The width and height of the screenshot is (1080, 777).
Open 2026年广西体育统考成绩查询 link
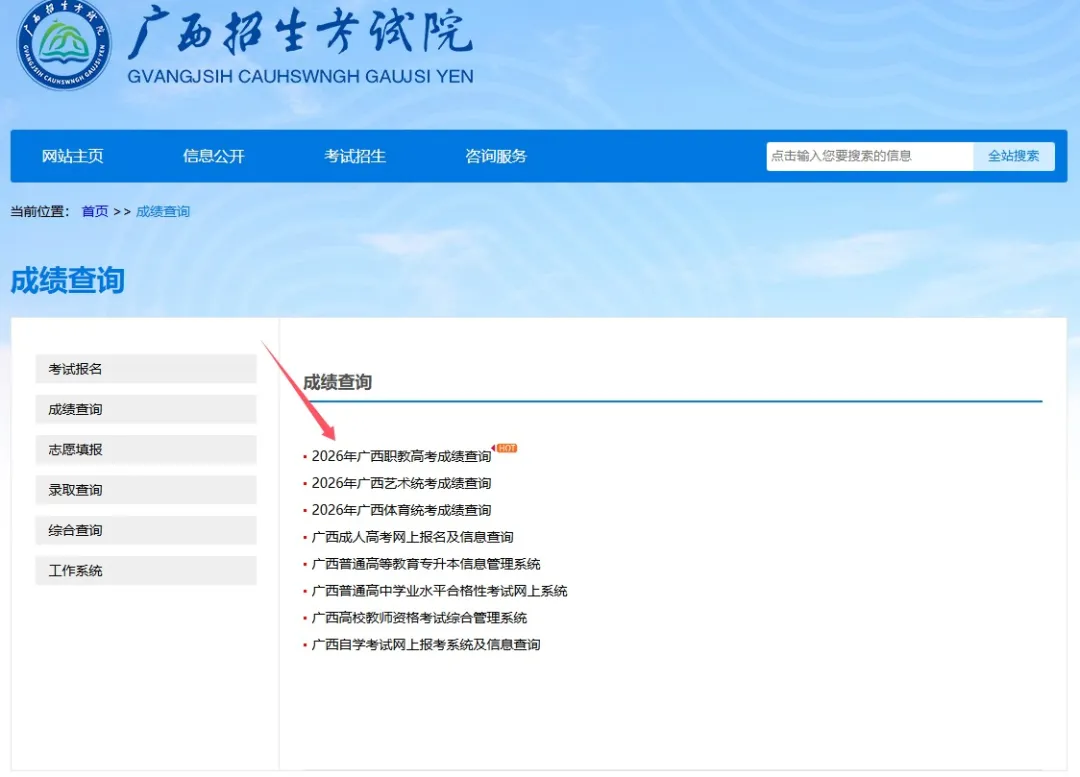[401, 510]
